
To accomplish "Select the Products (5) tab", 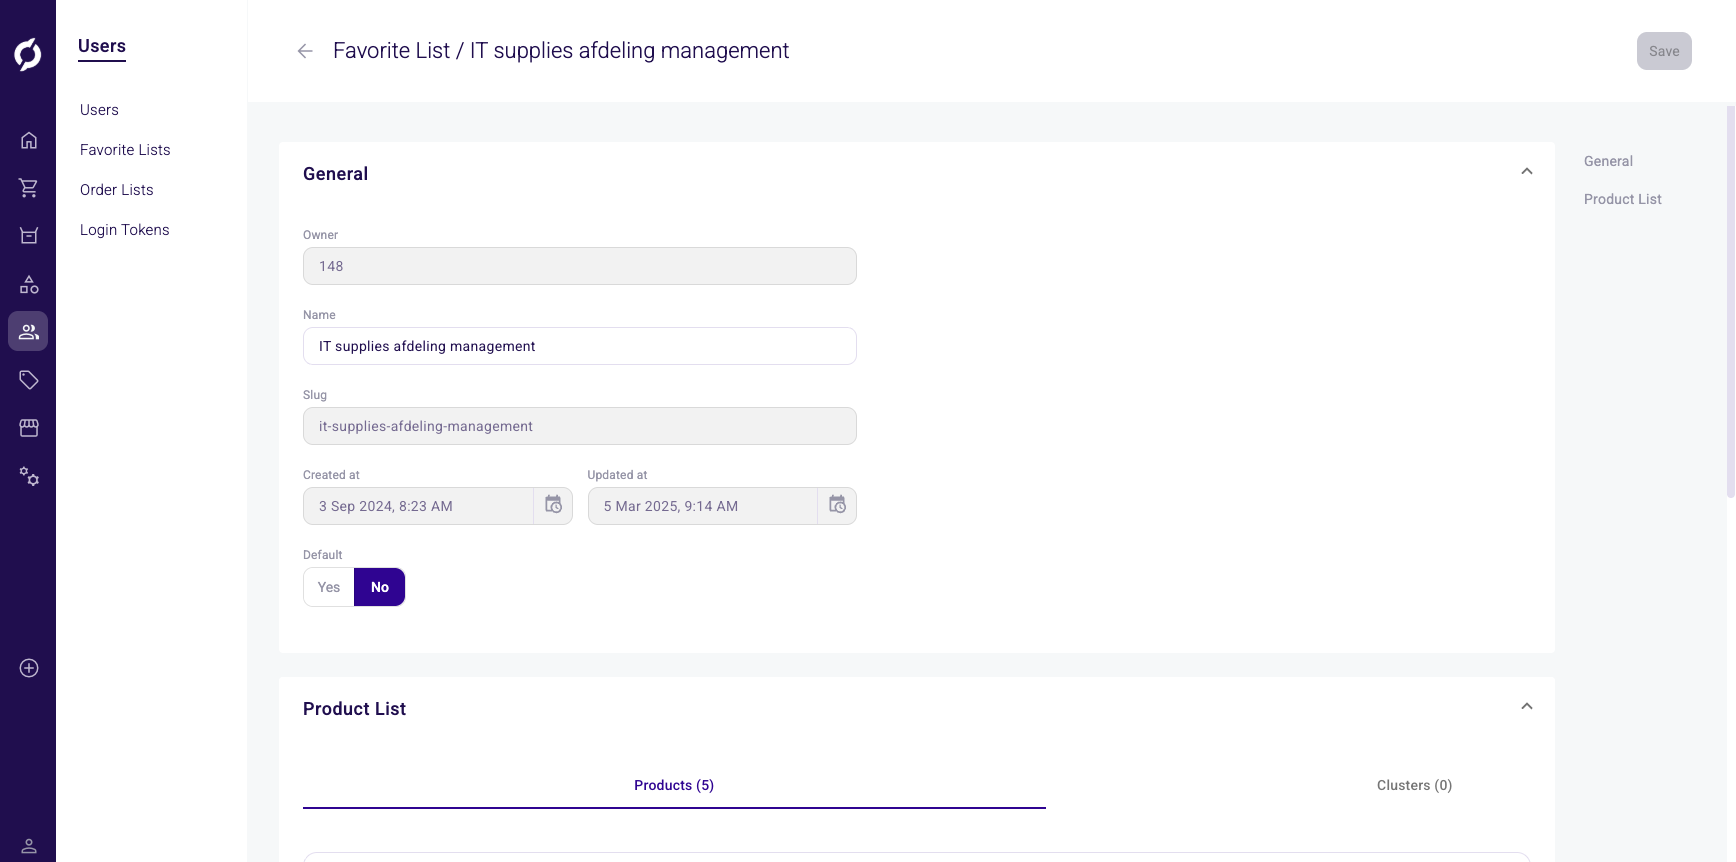I will 673,785.
